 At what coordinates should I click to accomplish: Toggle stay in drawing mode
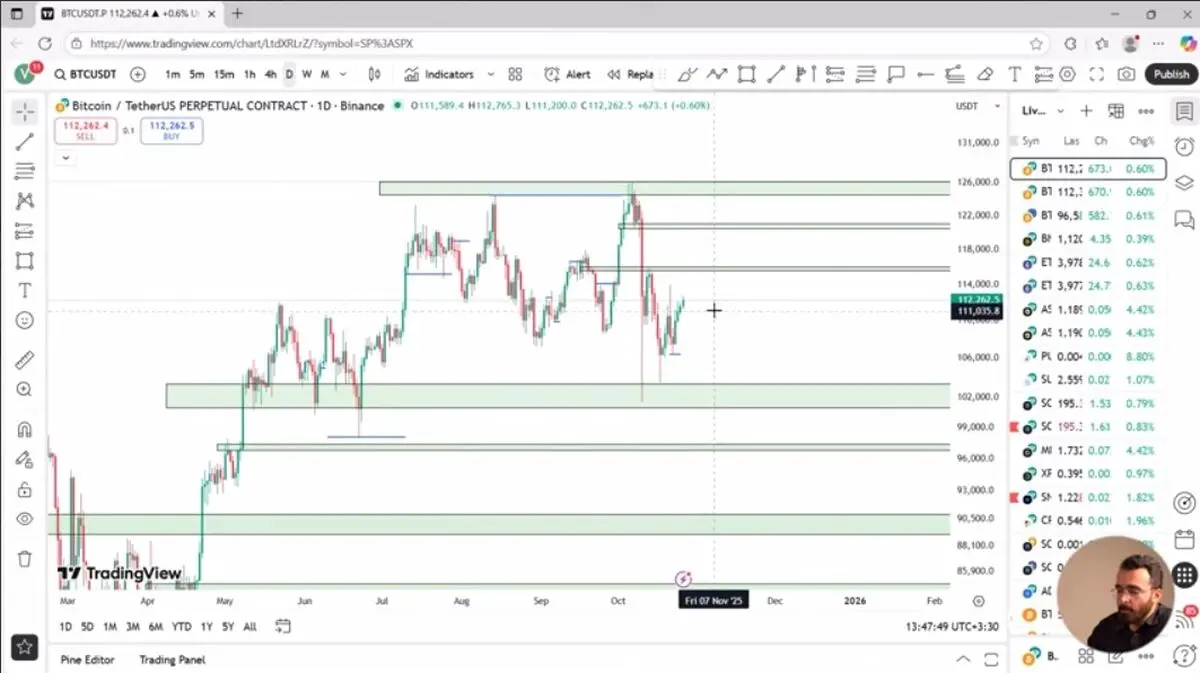tap(25, 460)
